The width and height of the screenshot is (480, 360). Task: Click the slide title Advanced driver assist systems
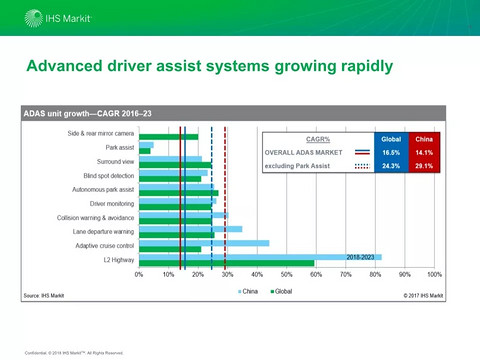tap(210, 66)
